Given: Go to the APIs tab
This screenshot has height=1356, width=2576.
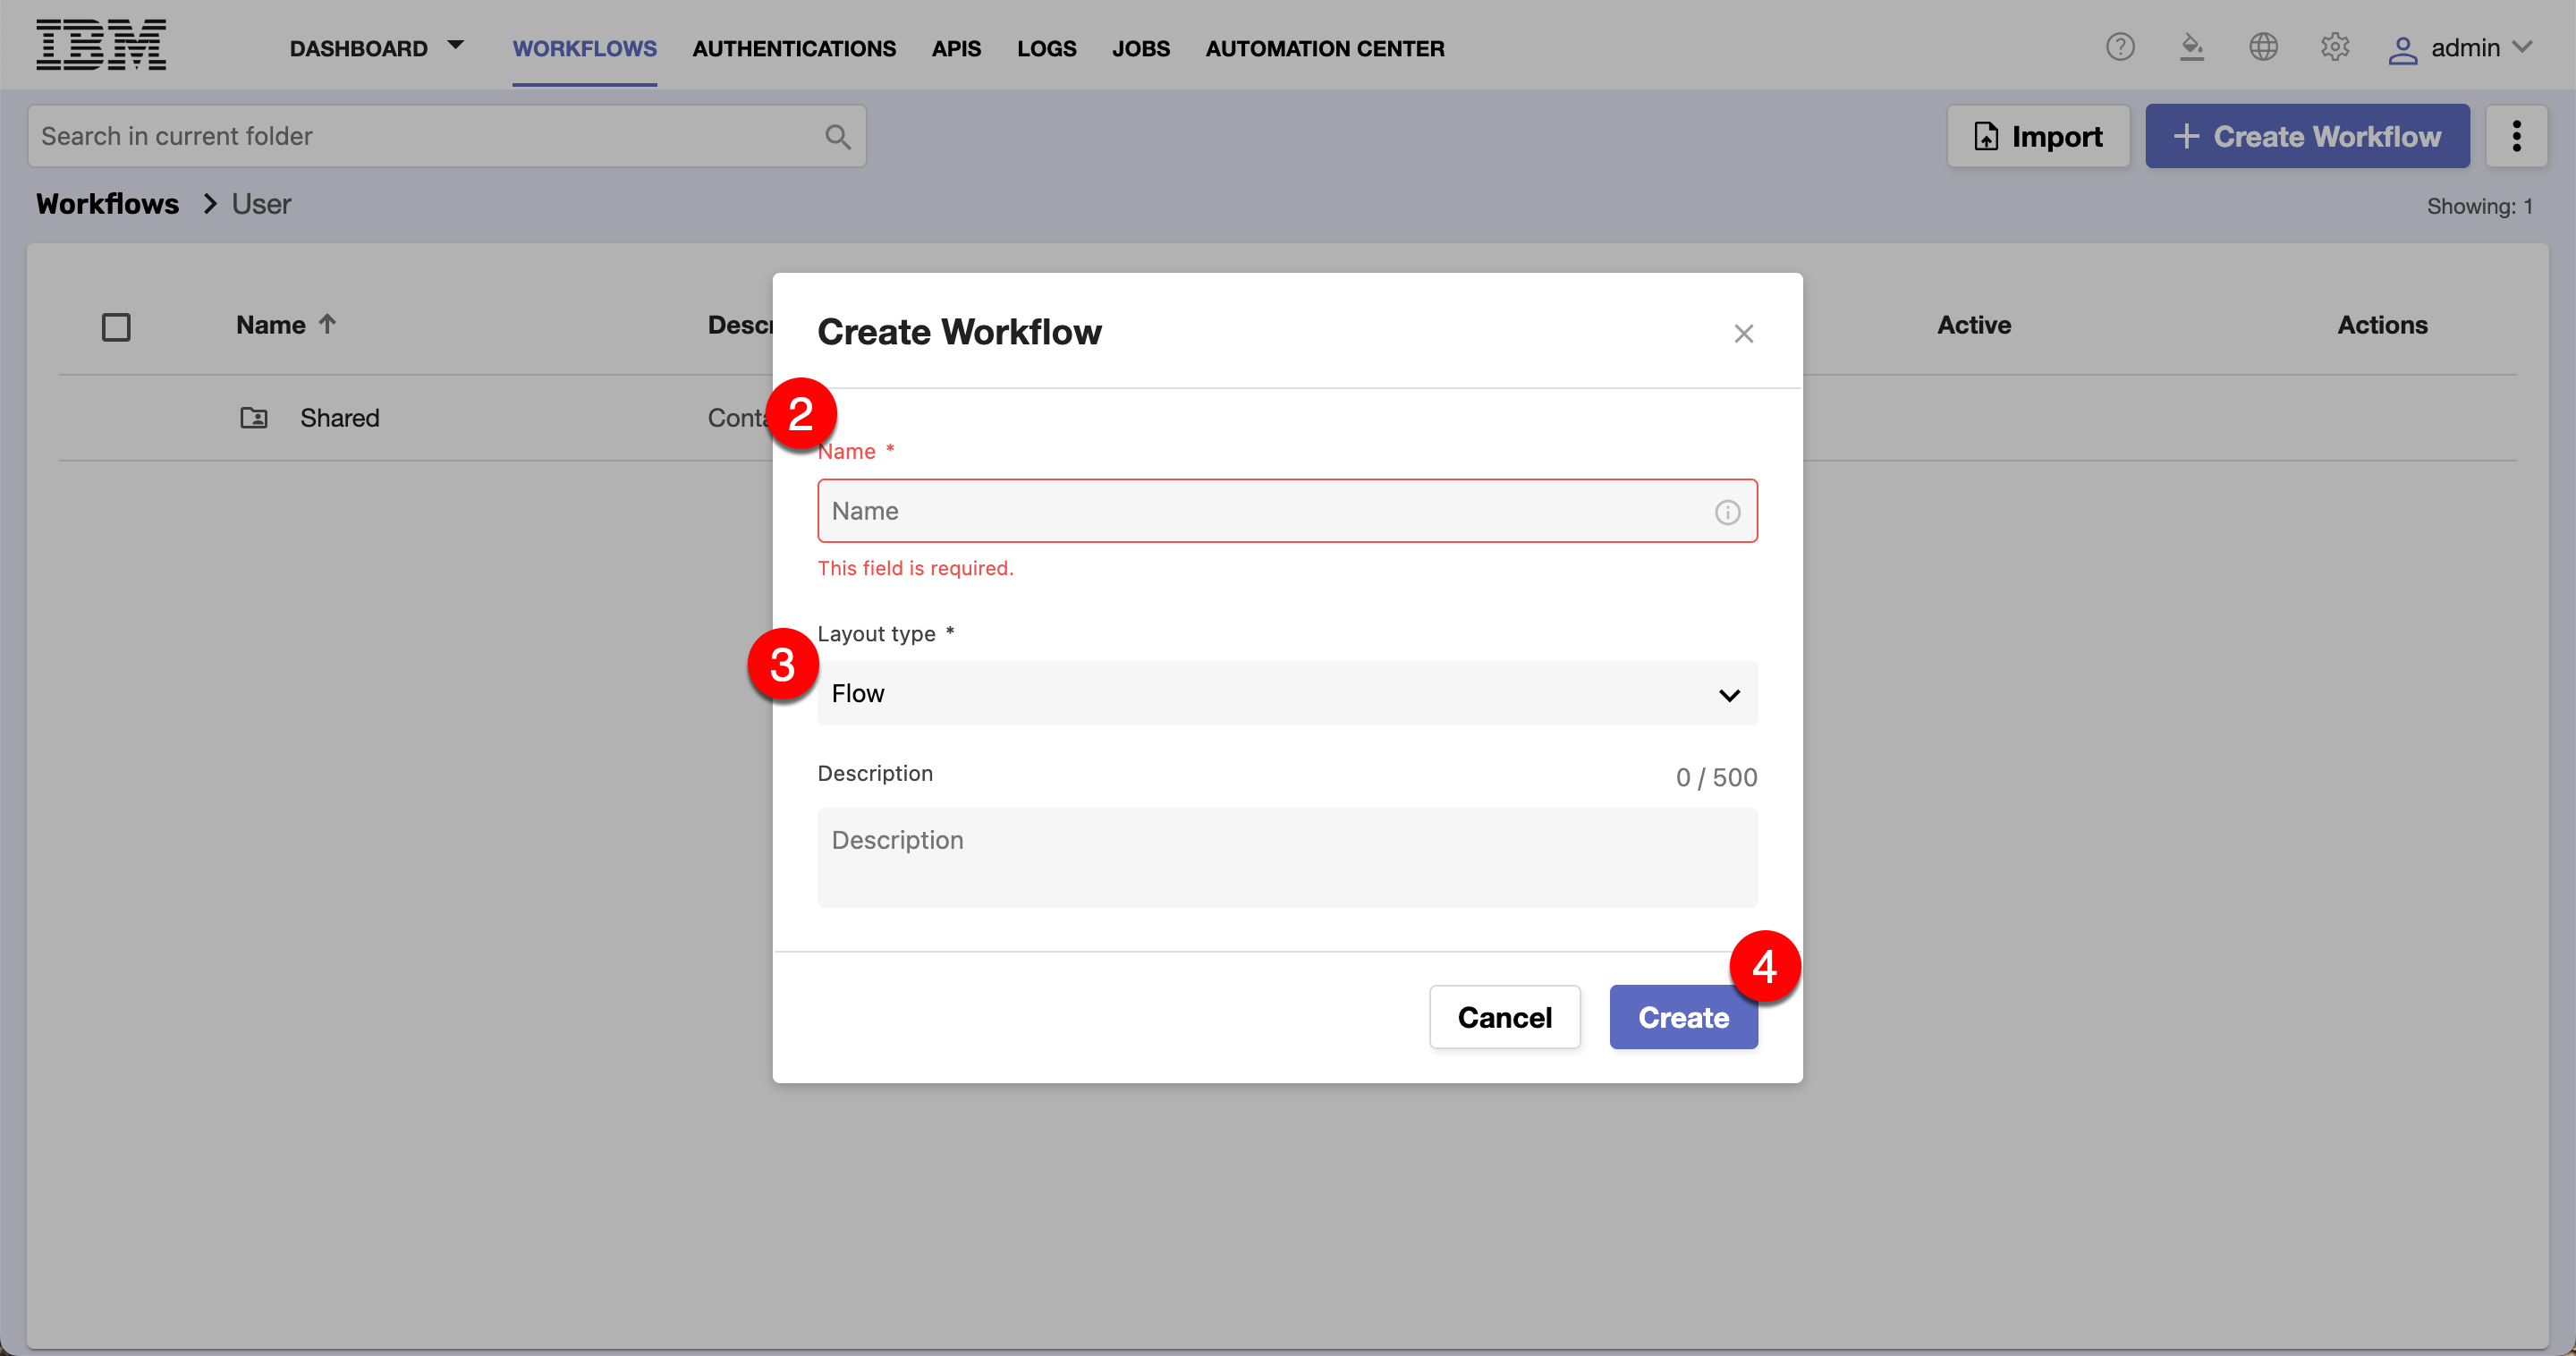Looking at the screenshot, I should pos(956,48).
